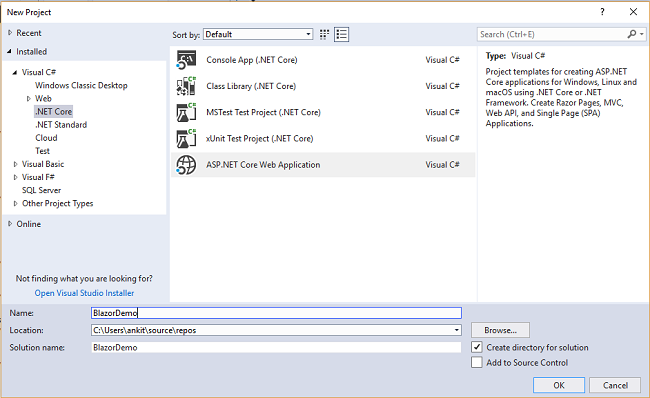Viewport: 650px width, 398px height.
Task: Select ASP.NET Core Web Application globe icon
Action: pos(186,165)
